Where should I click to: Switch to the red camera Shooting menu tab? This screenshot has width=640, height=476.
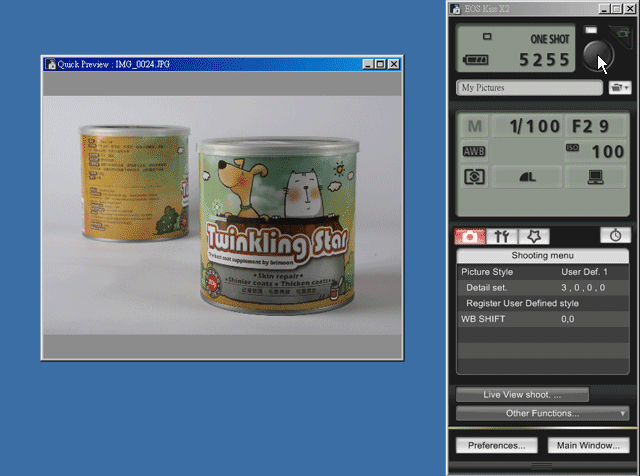470,236
